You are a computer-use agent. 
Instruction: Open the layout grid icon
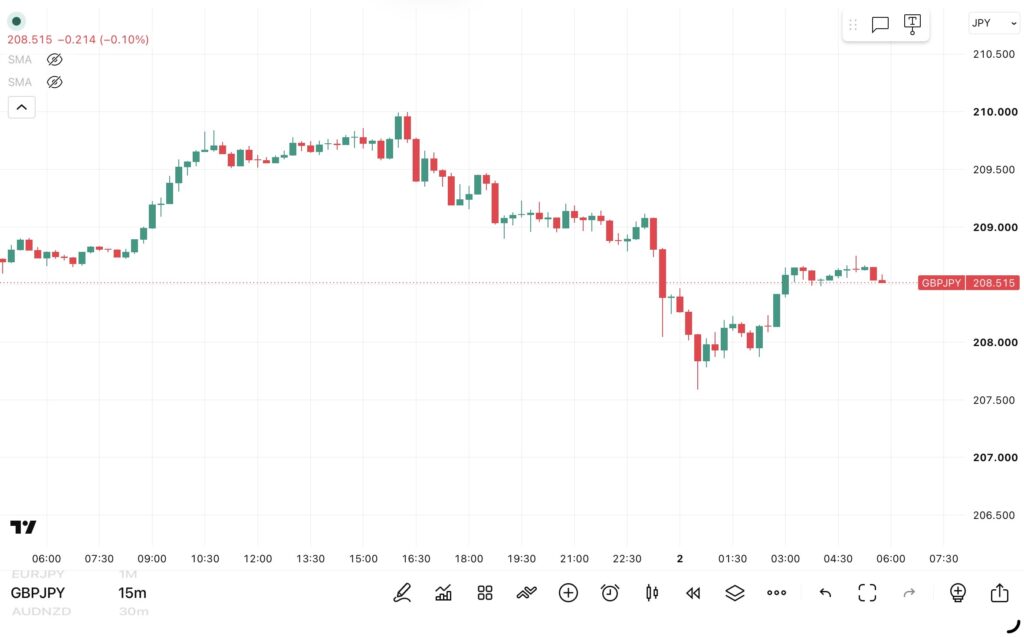(x=485, y=593)
